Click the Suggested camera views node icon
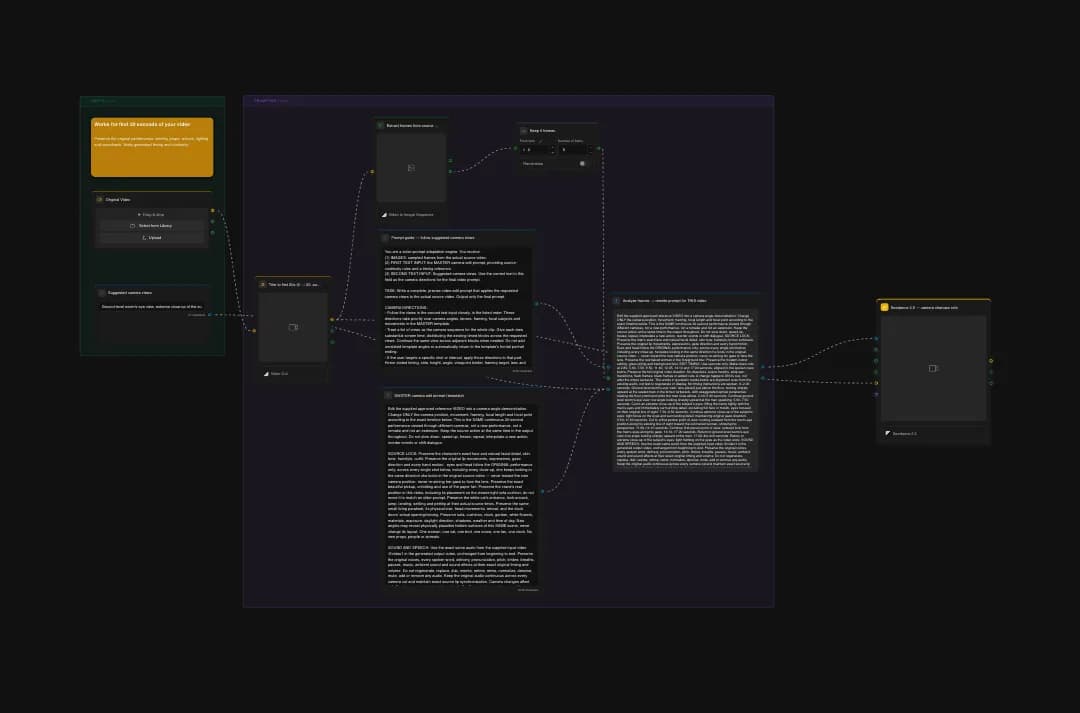The width and height of the screenshot is (1080, 713). click(x=102, y=293)
